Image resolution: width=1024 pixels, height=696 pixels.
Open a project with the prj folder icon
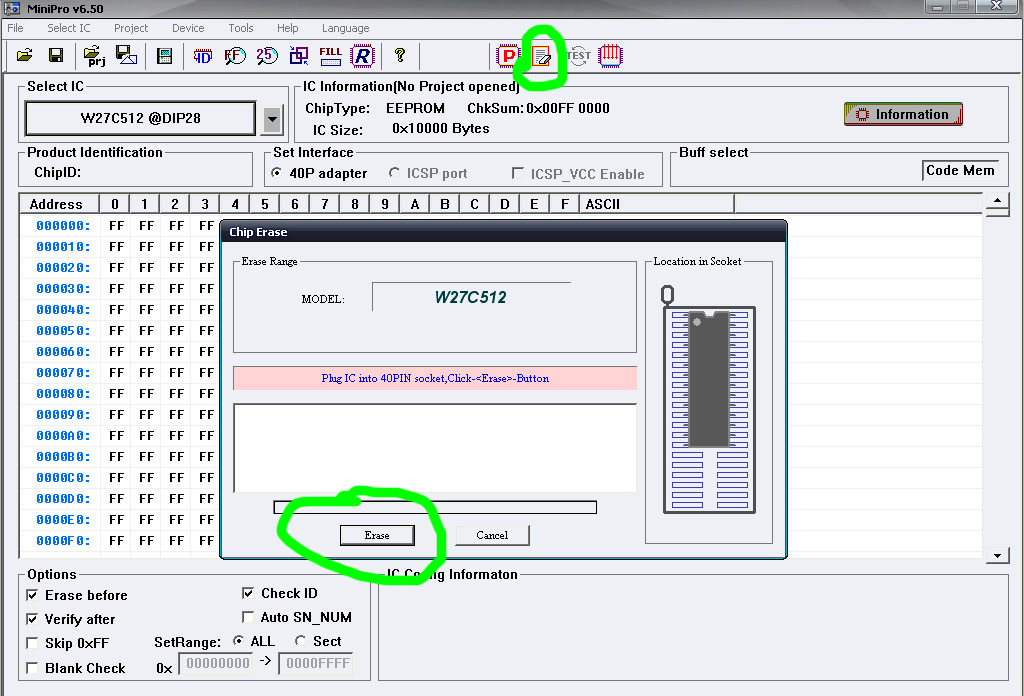point(94,56)
